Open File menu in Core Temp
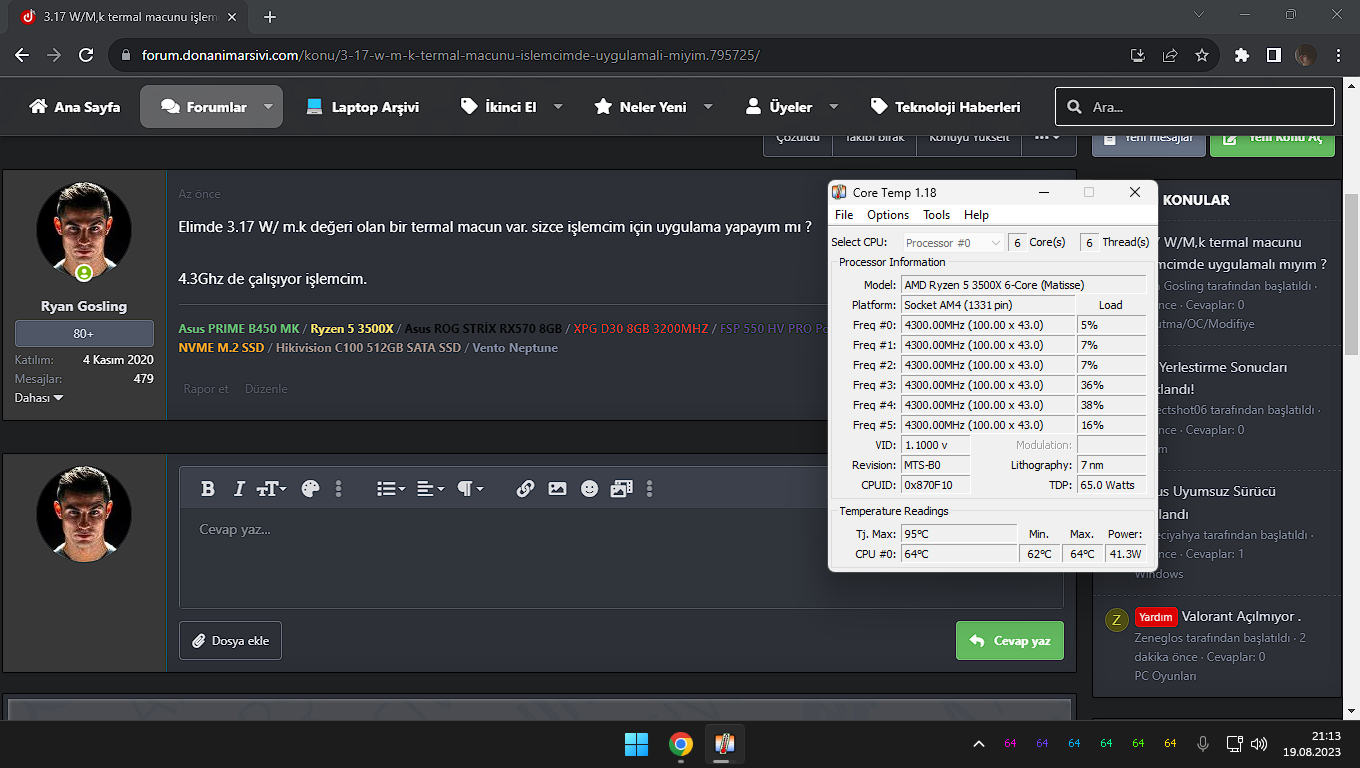 click(x=844, y=215)
